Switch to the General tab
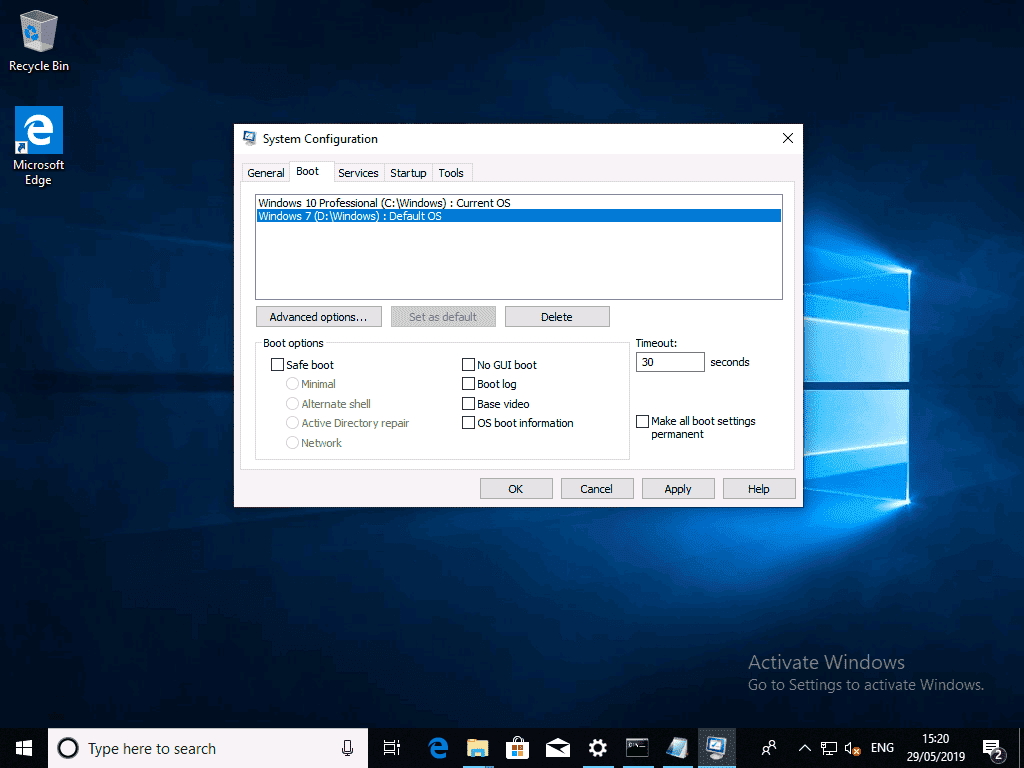 tap(266, 173)
